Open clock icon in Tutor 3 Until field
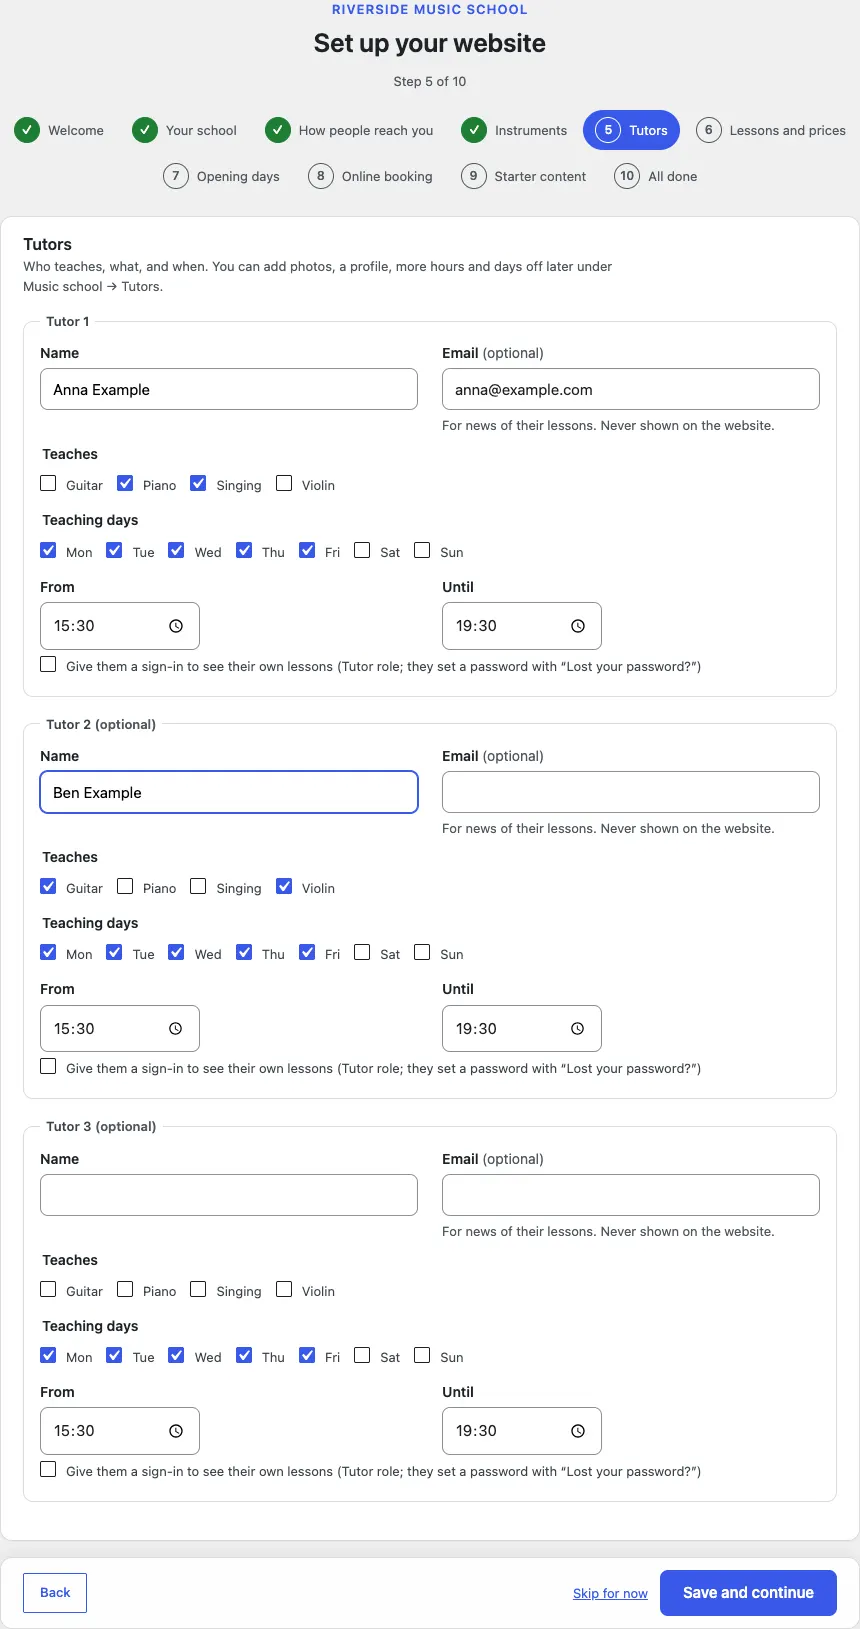860x1629 pixels. [x=578, y=1431]
